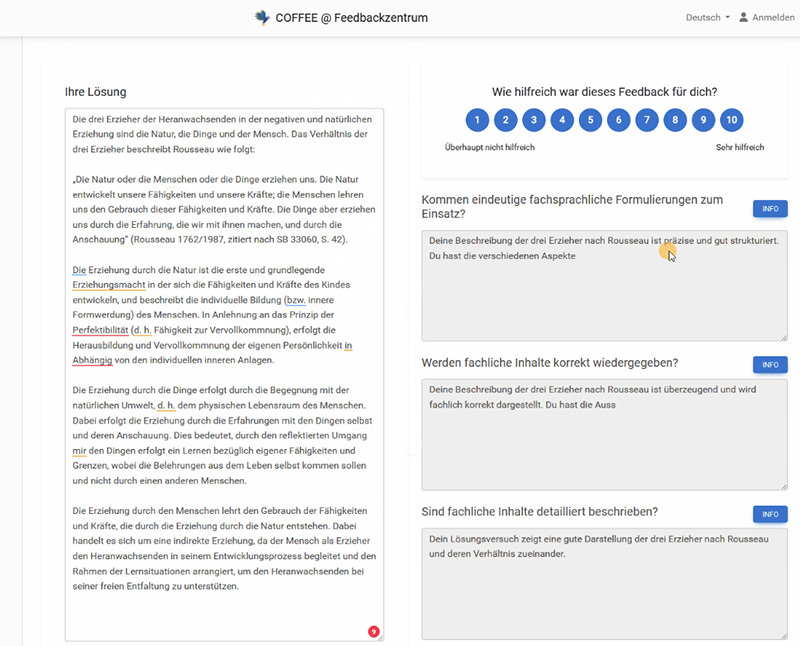Click INFO button for detailliert beschrieben question
Image resolution: width=800 pixels, height=646 pixels.
click(770, 514)
